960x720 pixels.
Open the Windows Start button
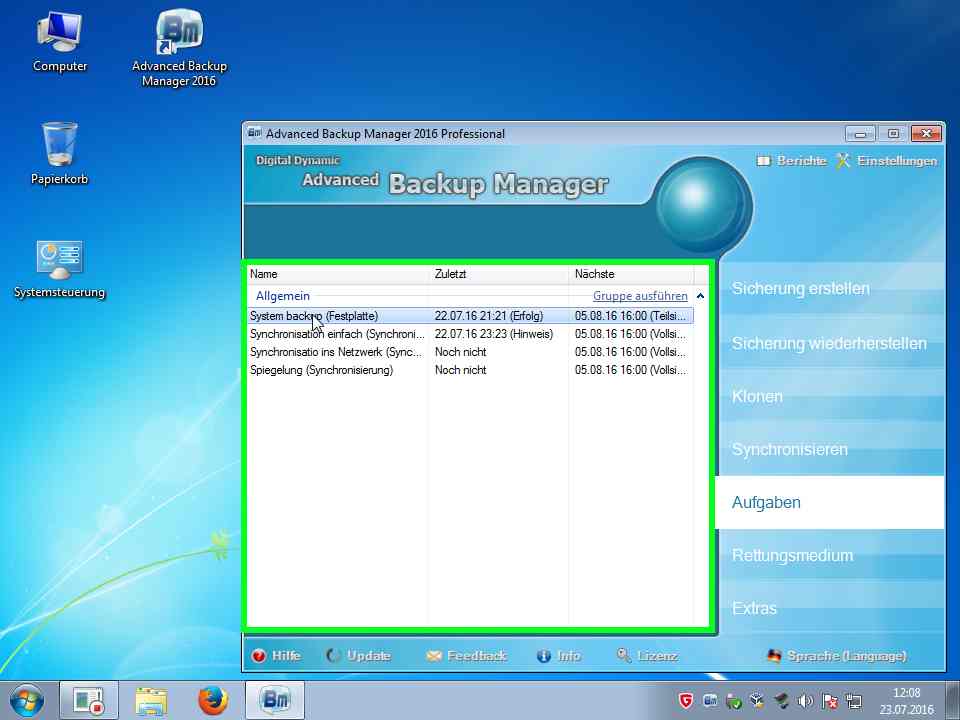(x=26, y=700)
